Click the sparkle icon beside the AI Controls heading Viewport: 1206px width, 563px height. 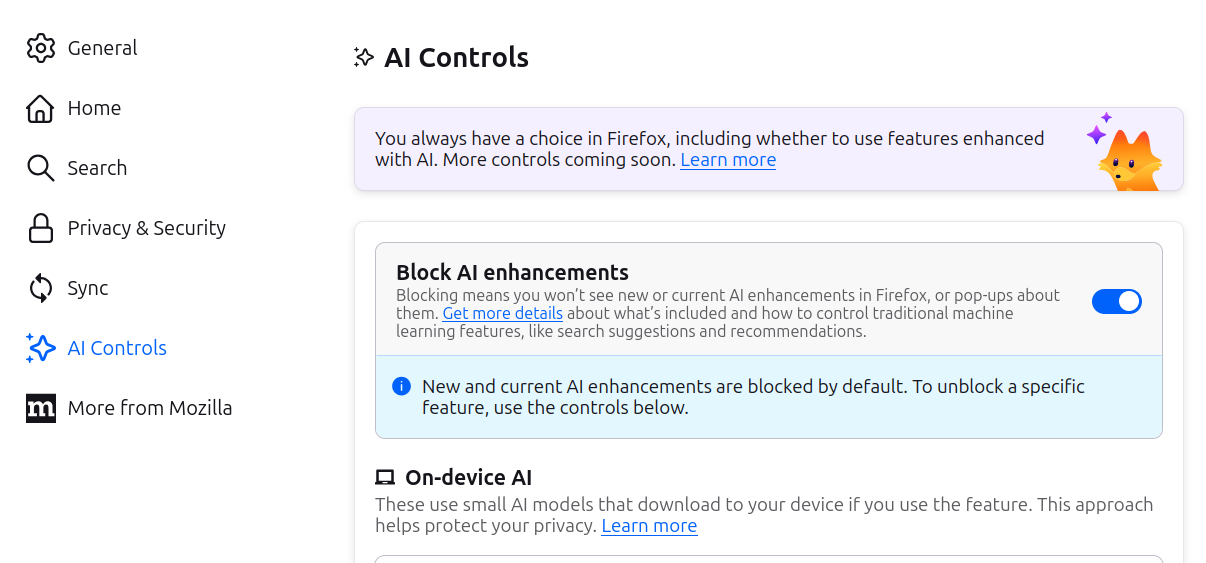coord(364,58)
